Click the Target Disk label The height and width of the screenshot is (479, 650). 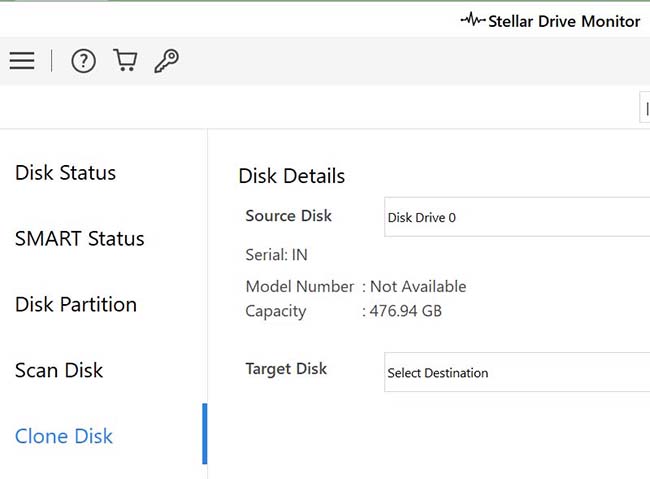286,369
